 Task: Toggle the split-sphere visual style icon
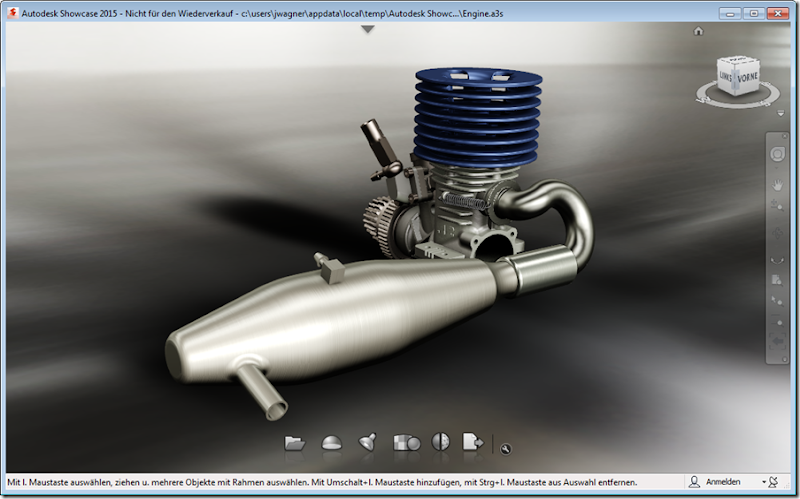[x=440, y=441]
